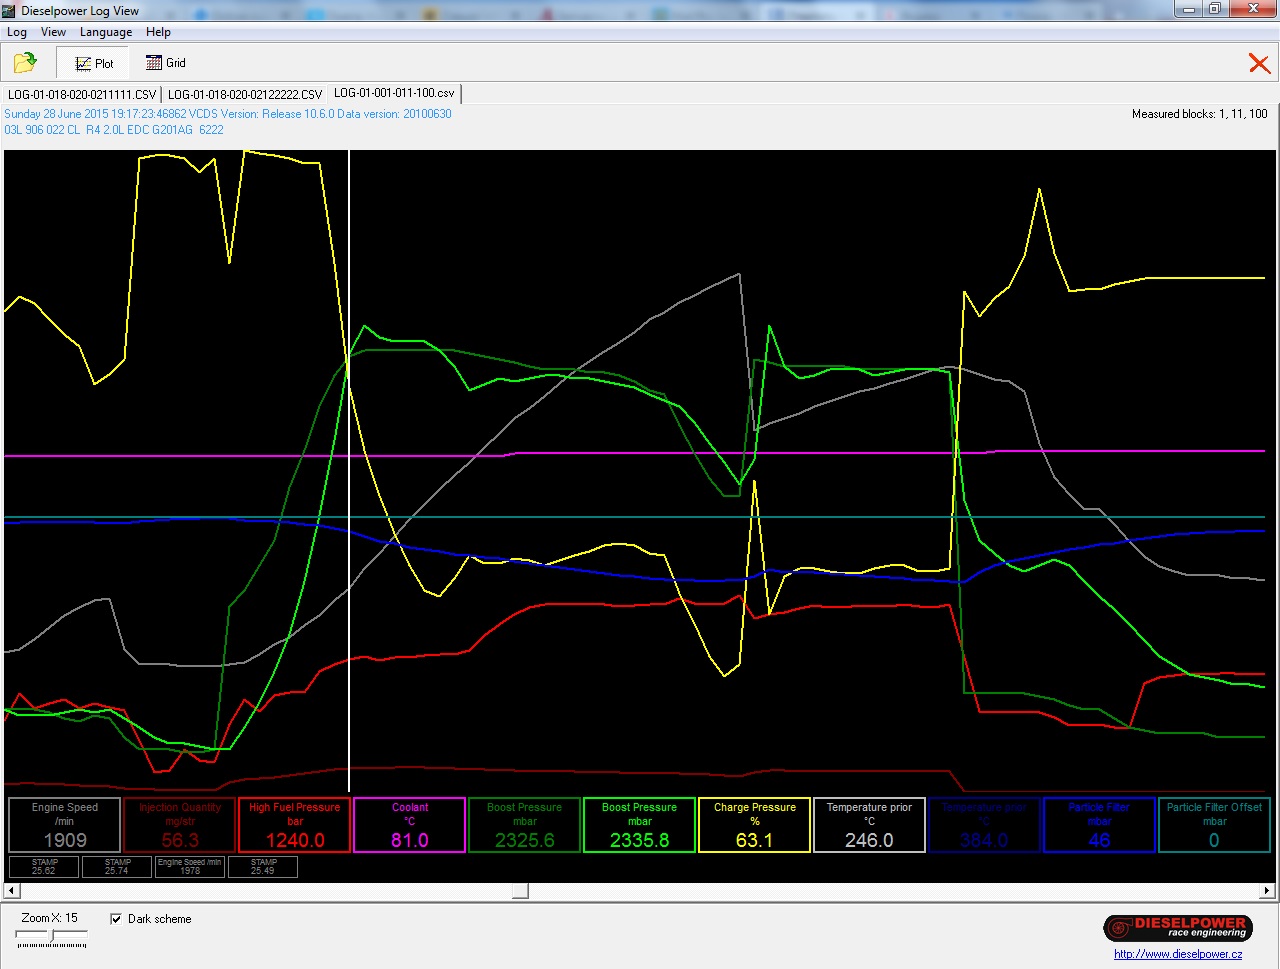Viewport: 1280px width, 969px height.
Task: Select LOG-01-018-020-02122222.CSV tab
Action: tap(245, 94)
